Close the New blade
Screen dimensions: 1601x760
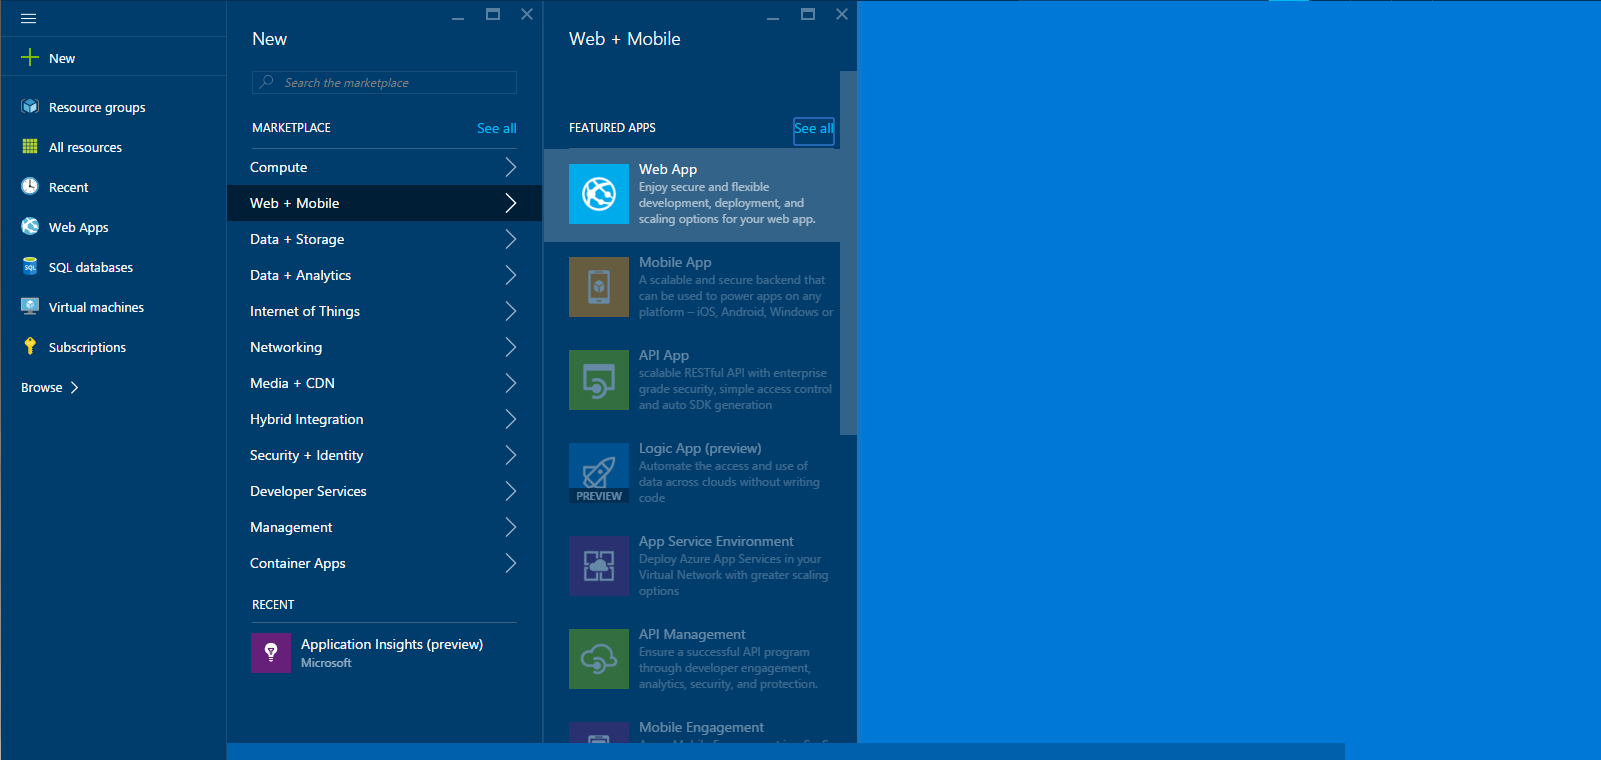[527, 14]
